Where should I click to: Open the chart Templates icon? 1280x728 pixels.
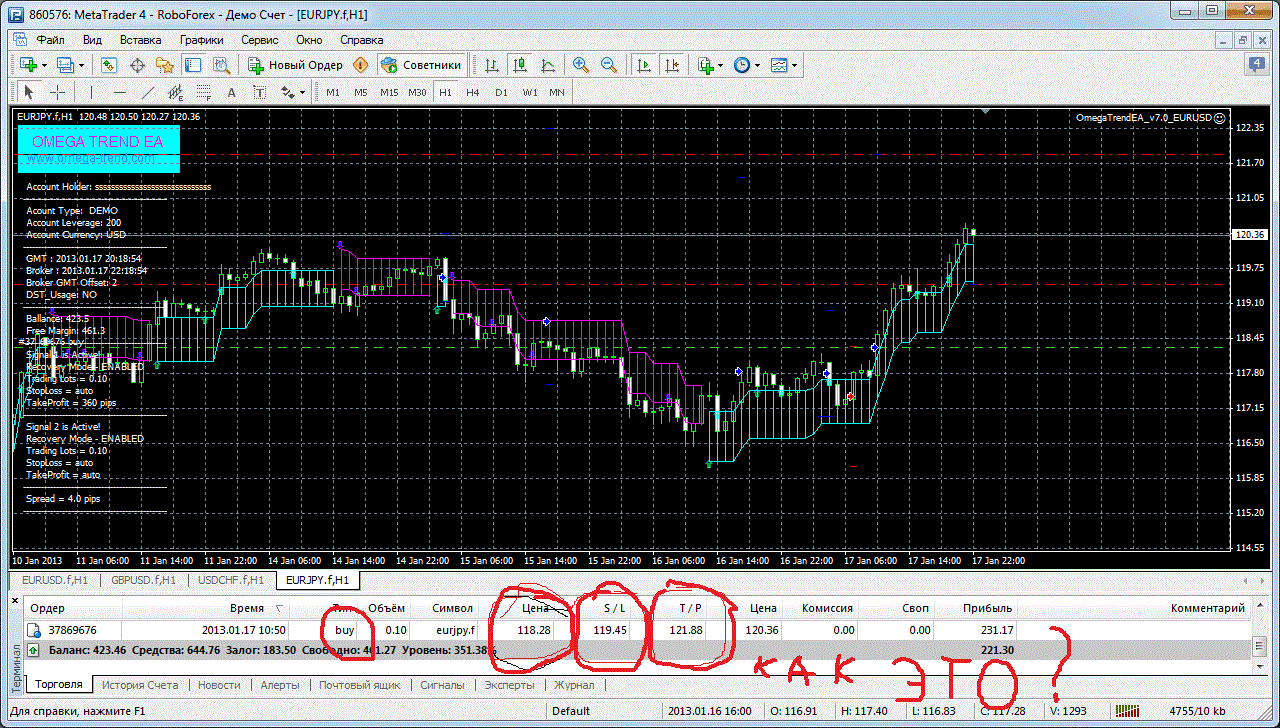coord(780,65)
